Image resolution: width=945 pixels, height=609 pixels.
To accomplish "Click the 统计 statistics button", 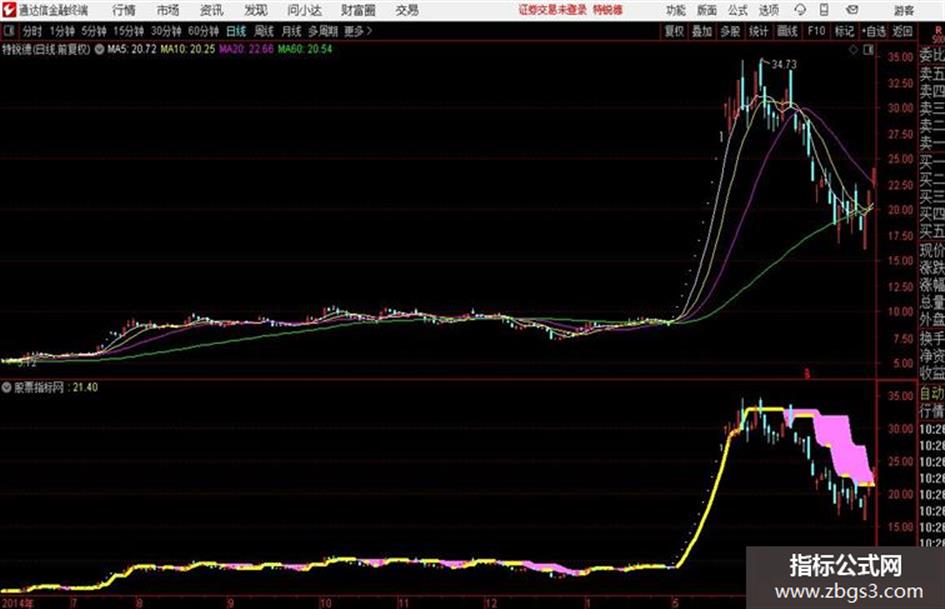I will coord(759,31).
